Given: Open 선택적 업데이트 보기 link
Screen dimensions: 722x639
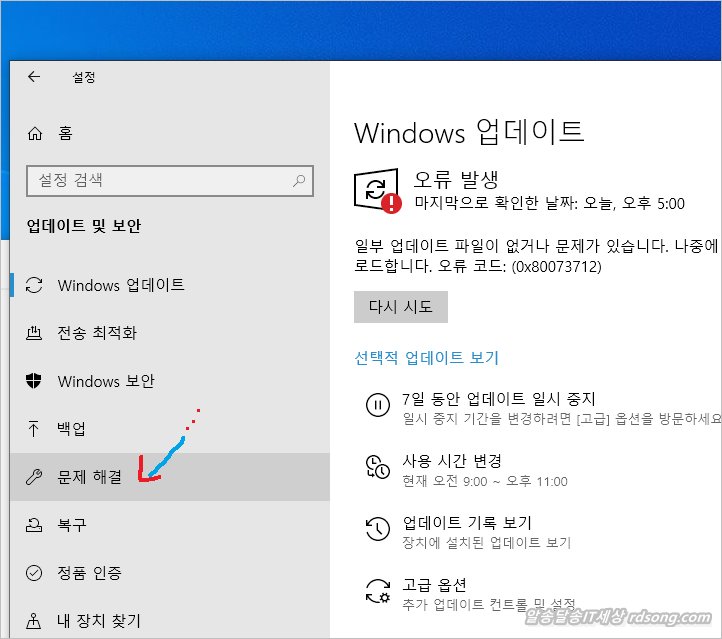Looking at the screenshot, I should pos(426,358).
